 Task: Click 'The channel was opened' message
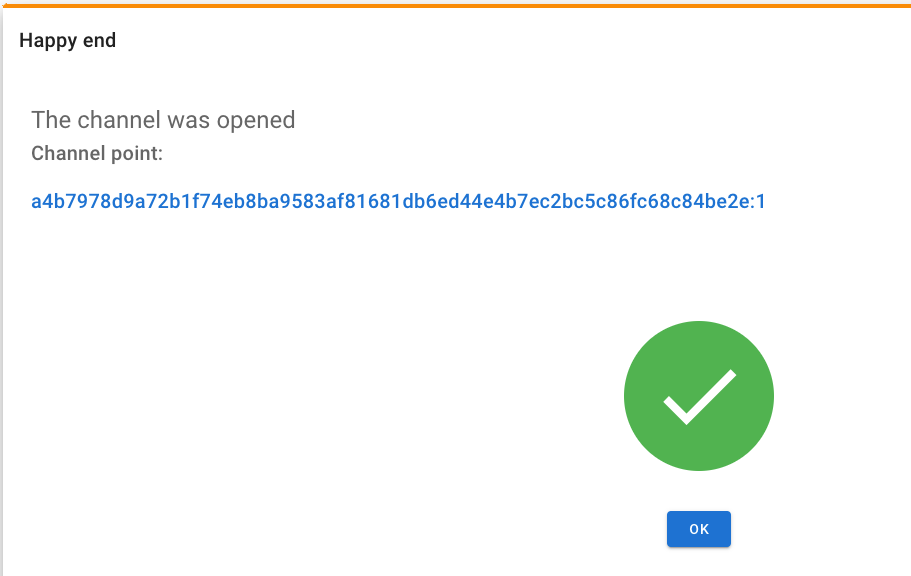163,120
